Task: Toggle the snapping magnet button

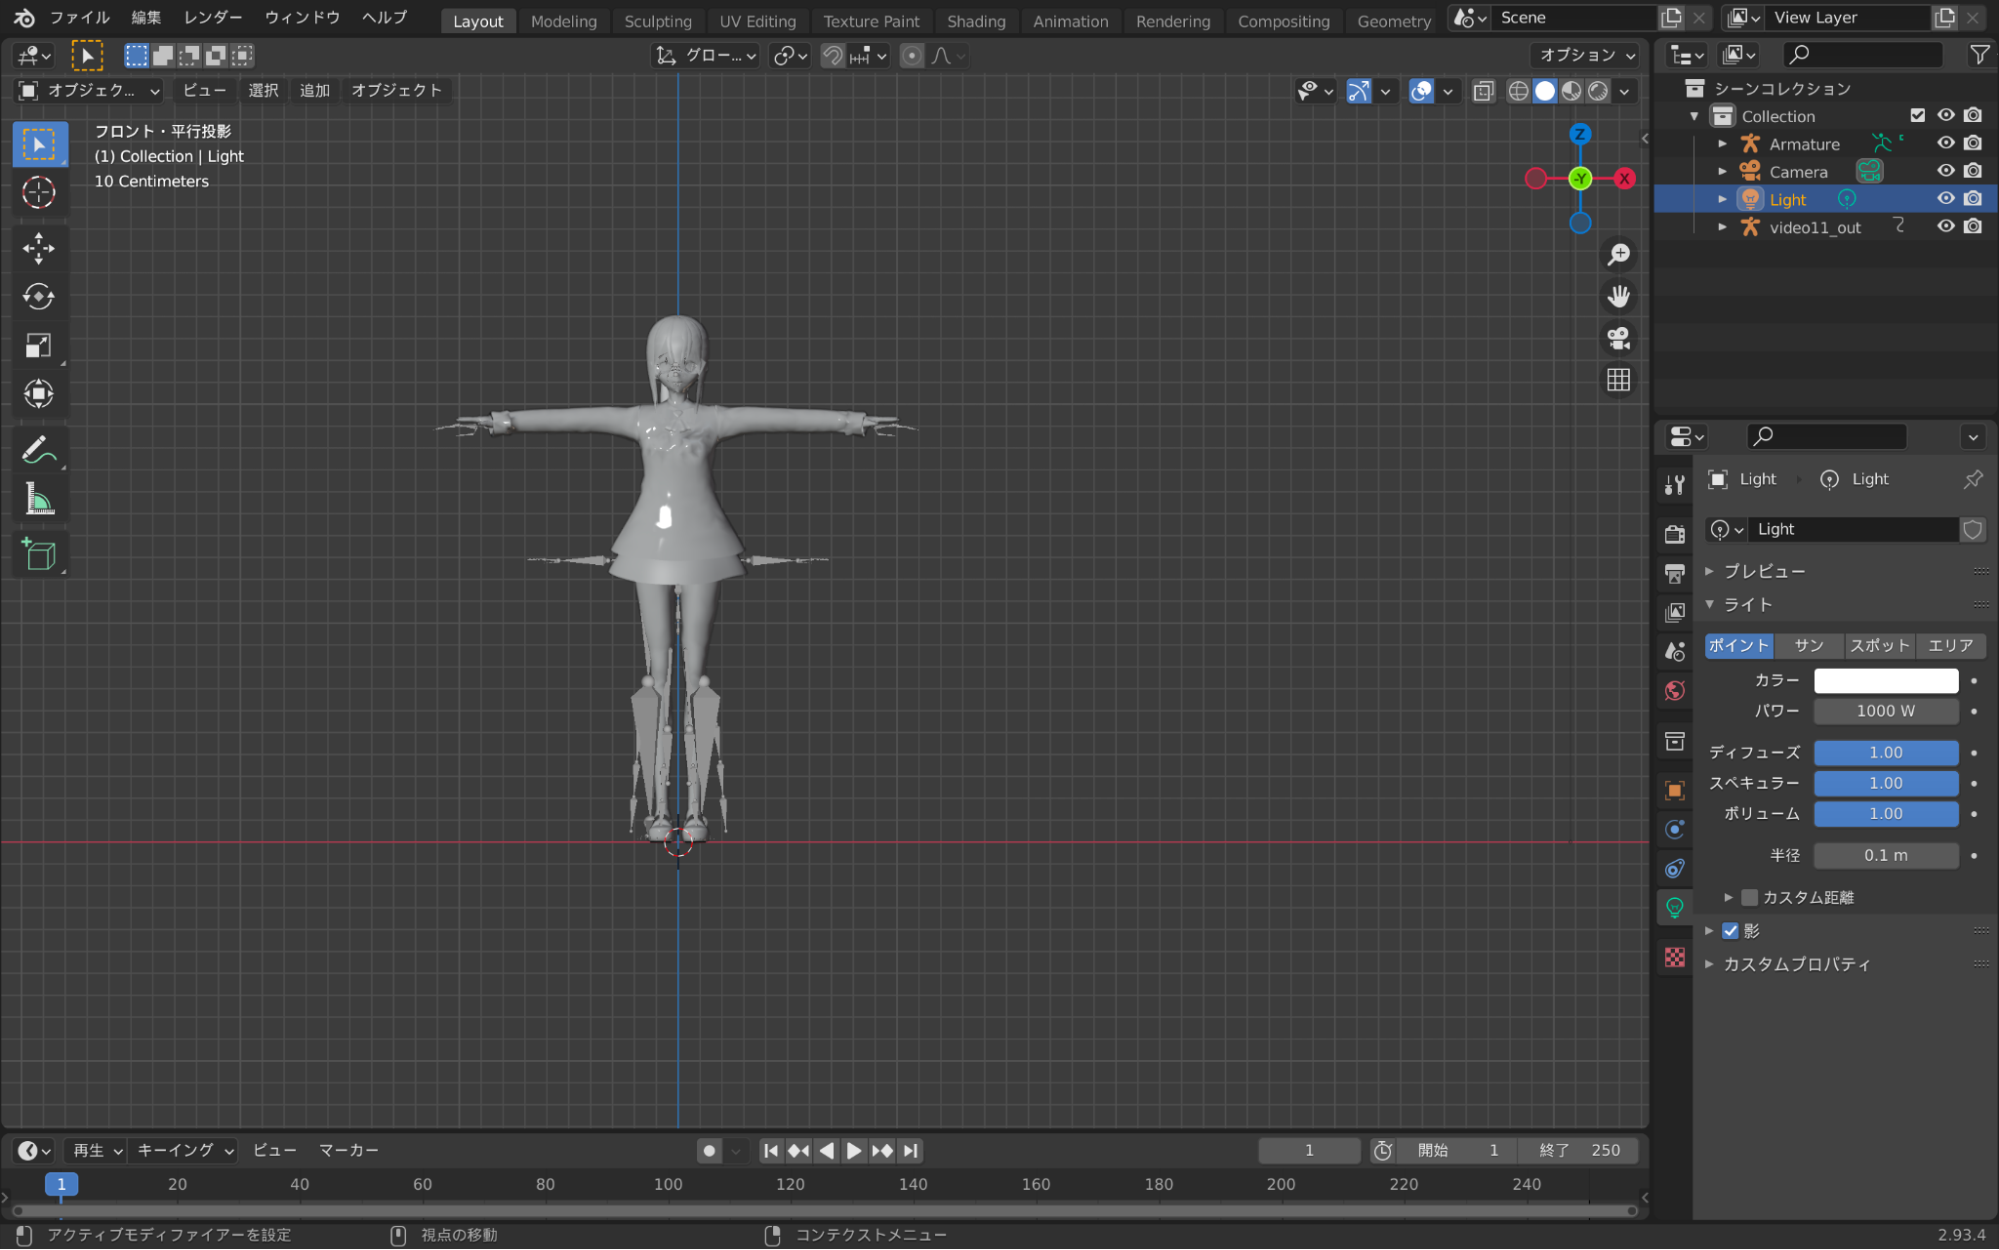Action: pyautogui.click(x=832, y=56)
